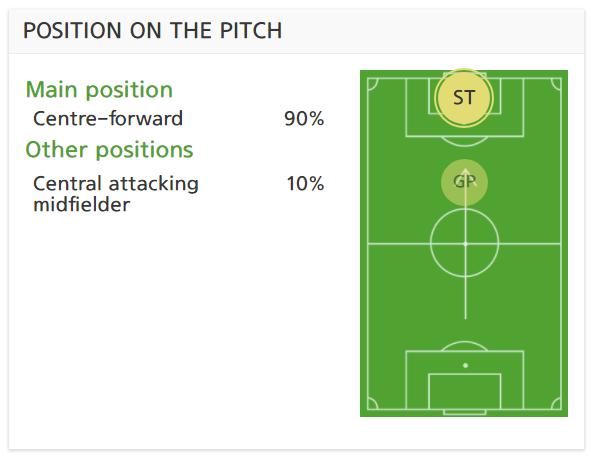591x458 pixels.
Task: Click the bottom-right corner arc
Action: (x=556, y=404)
